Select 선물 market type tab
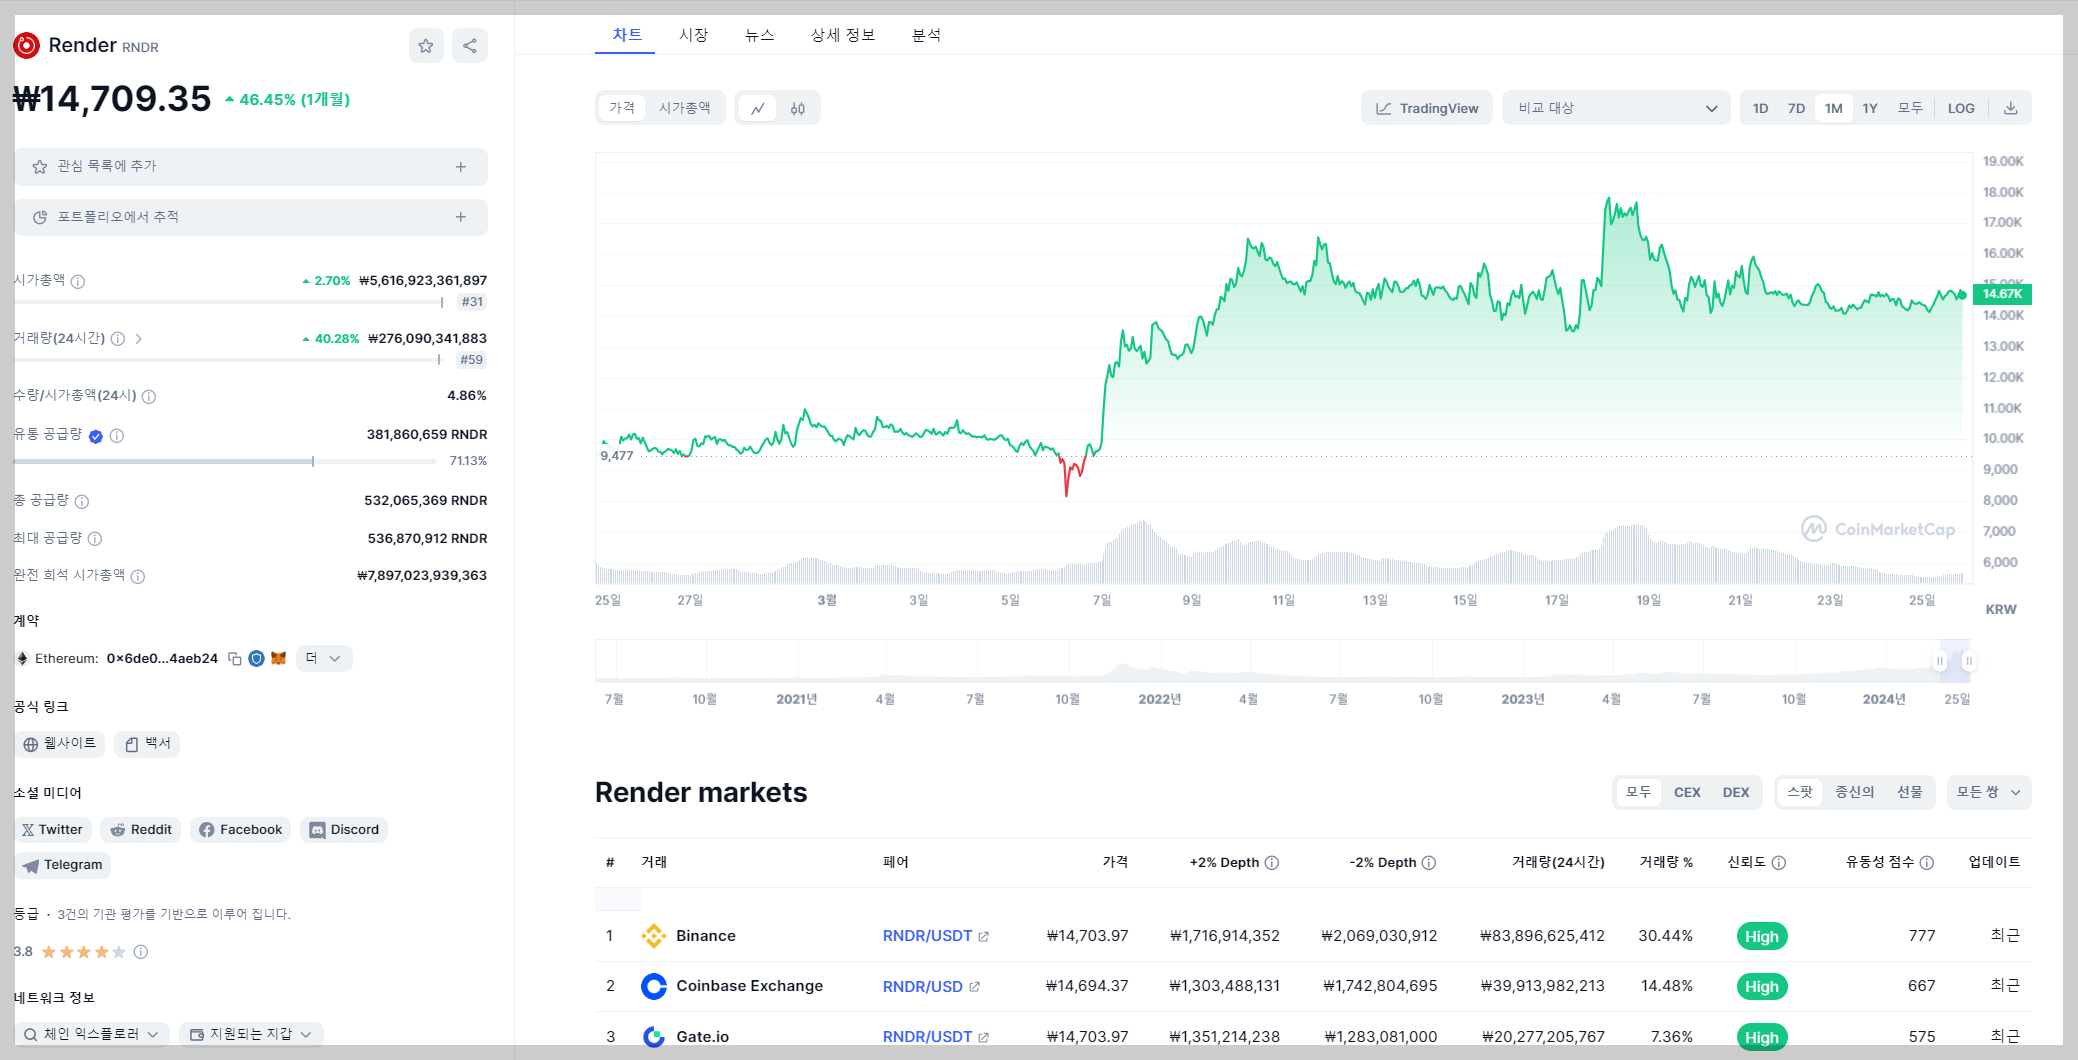Viewport: 2078px width, 1060px height. (1910, 792)
